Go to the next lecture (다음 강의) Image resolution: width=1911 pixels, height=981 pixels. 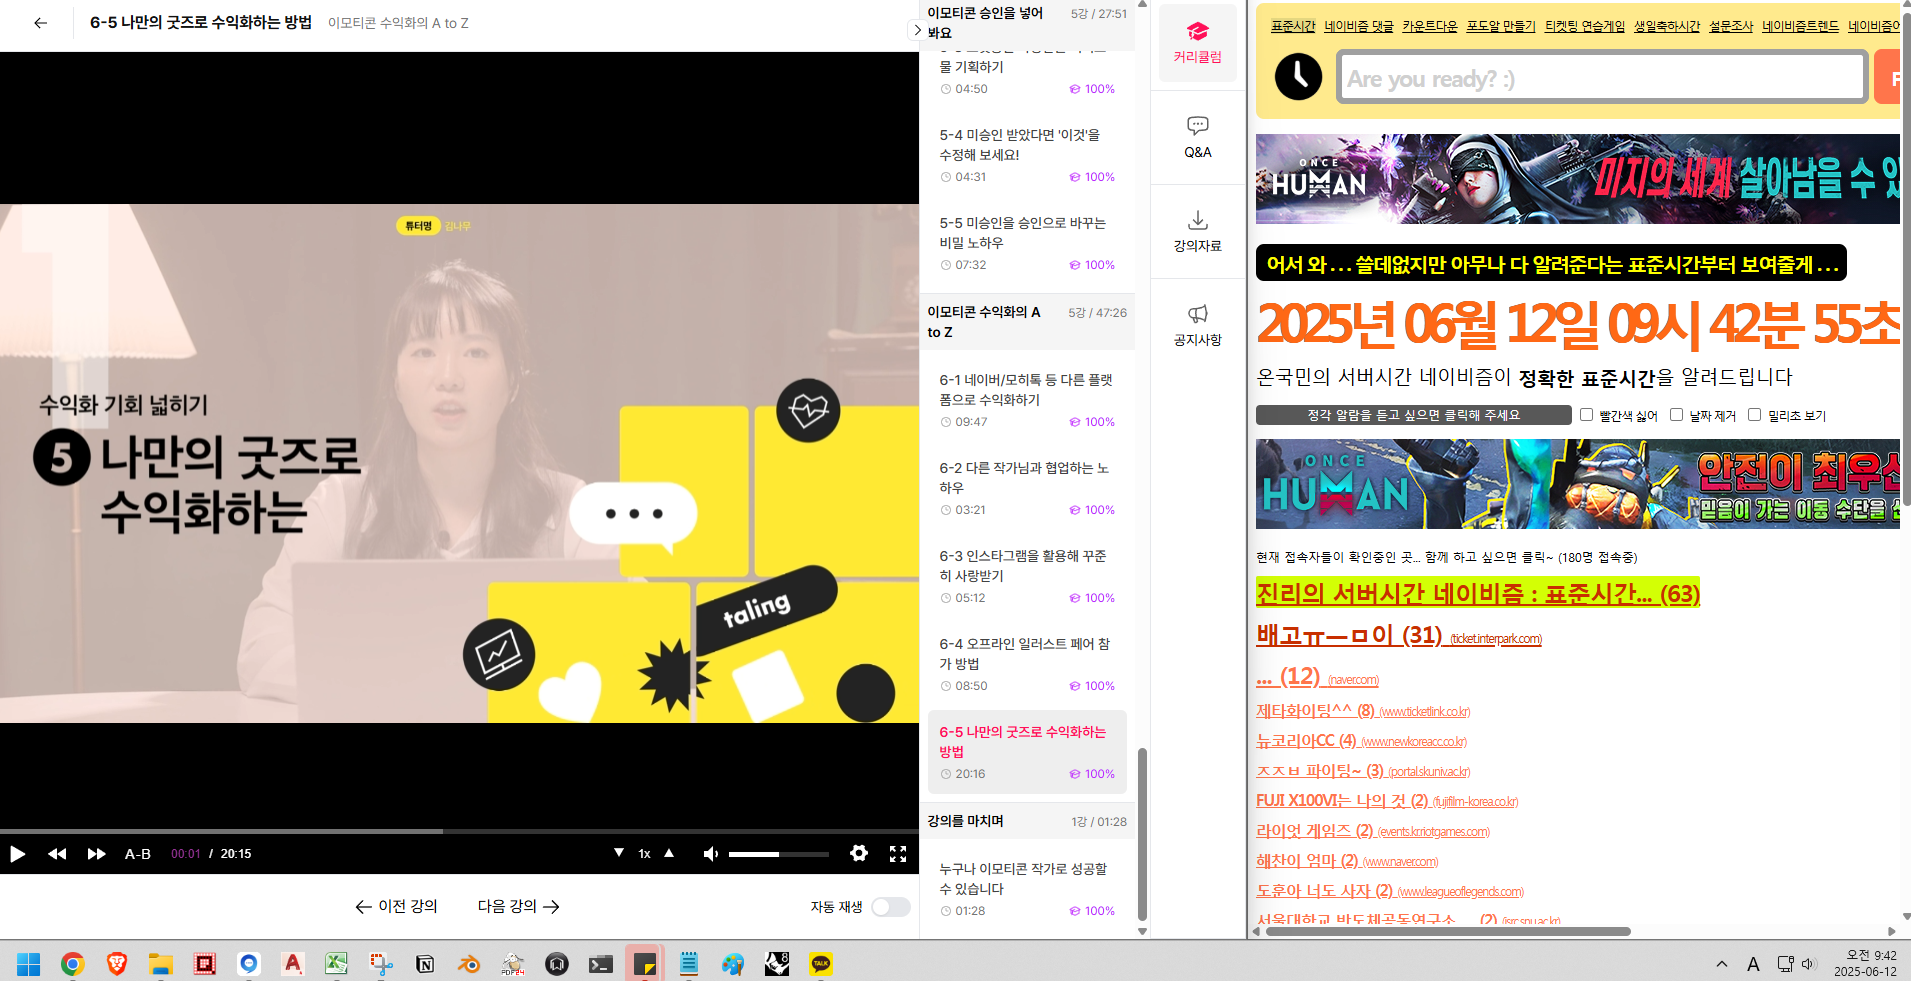point(518,906)
